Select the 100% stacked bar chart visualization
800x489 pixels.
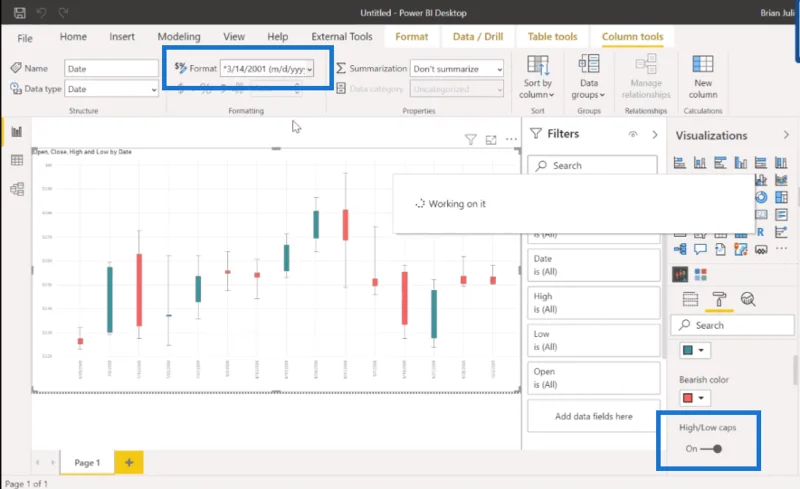click(x=761, y=163)
